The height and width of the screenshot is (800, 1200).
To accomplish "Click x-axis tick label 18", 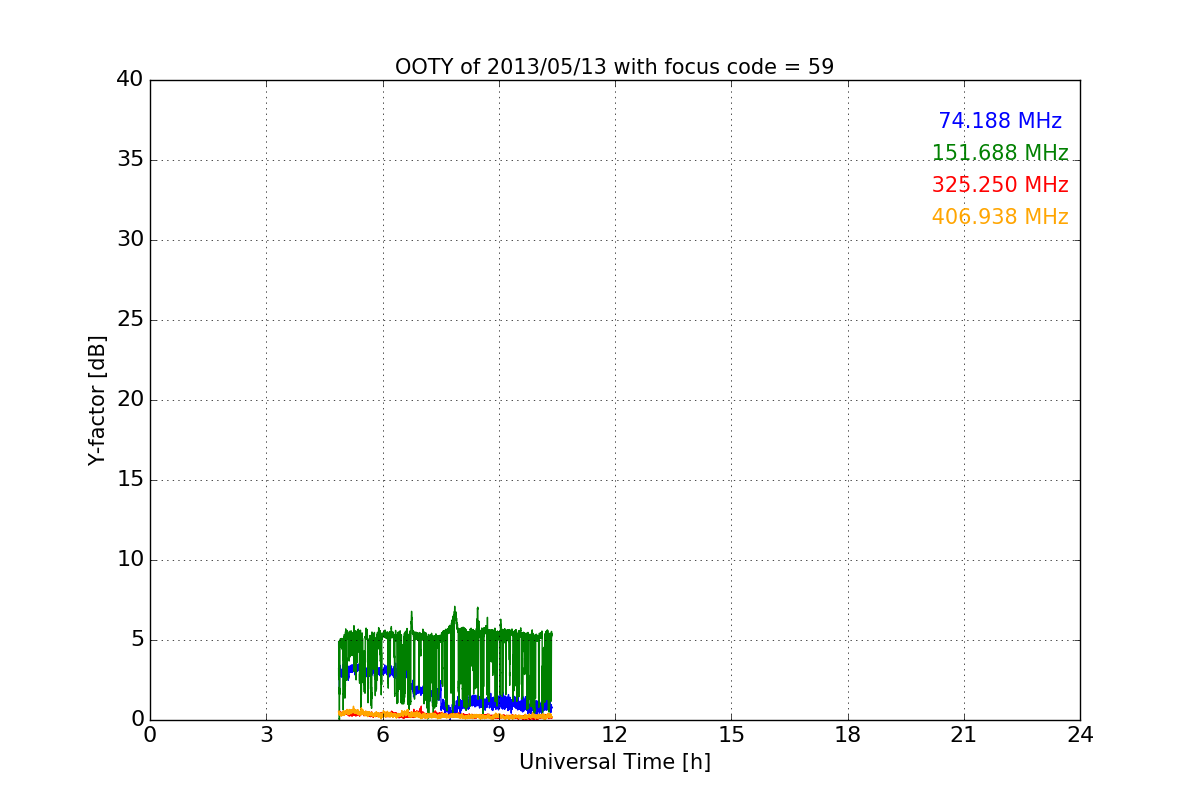I will tap(848, 735).
